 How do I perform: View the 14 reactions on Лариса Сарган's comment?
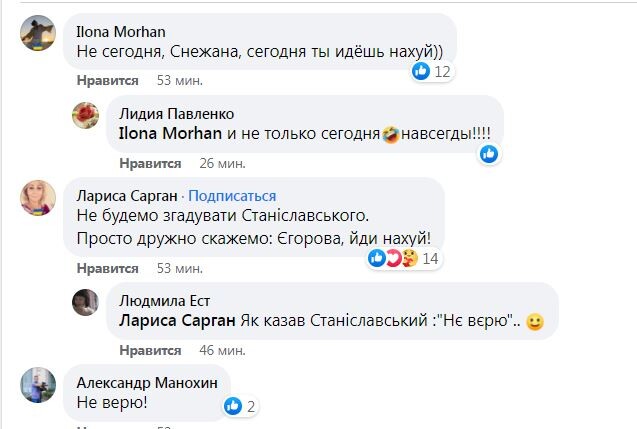(x=403, y=259)
